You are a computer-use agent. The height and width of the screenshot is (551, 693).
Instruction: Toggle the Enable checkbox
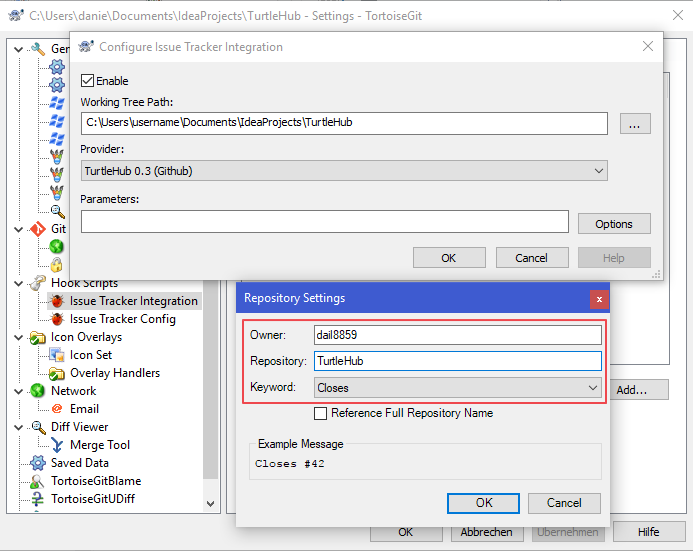[x=88, y=81]
